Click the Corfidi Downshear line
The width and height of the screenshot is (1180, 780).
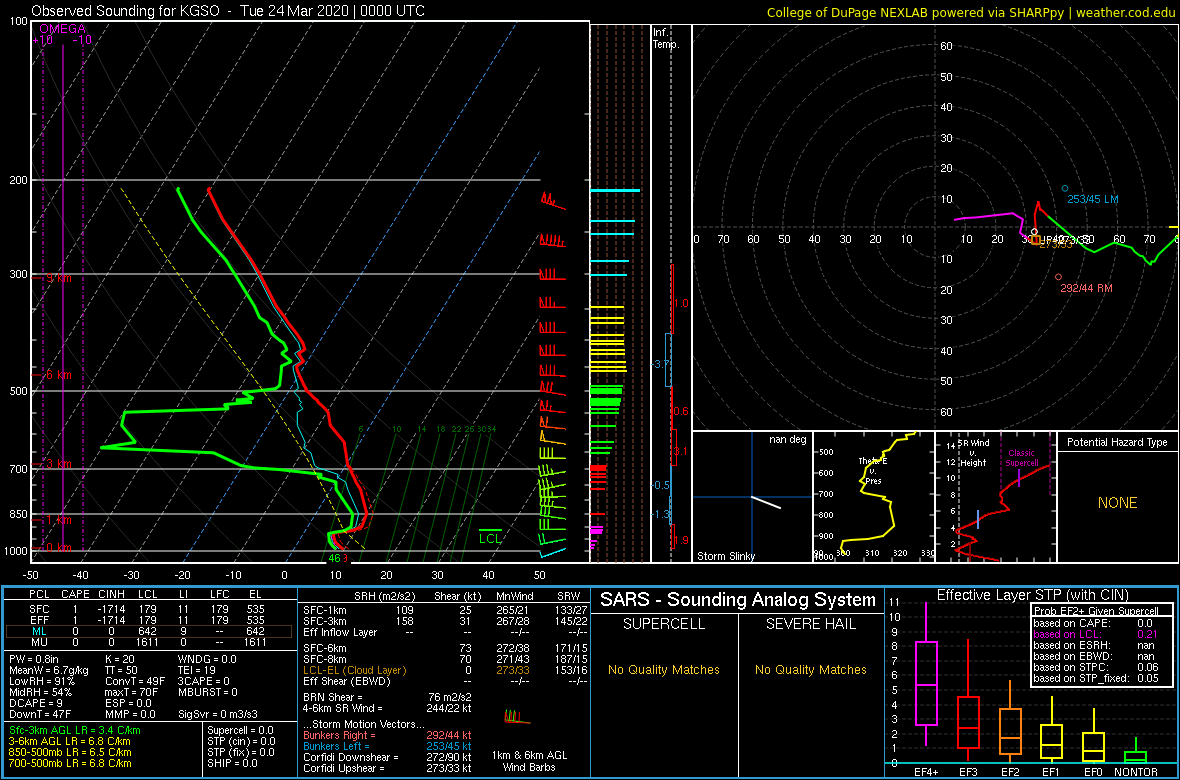pyautogui.click(x=388, y=757)
